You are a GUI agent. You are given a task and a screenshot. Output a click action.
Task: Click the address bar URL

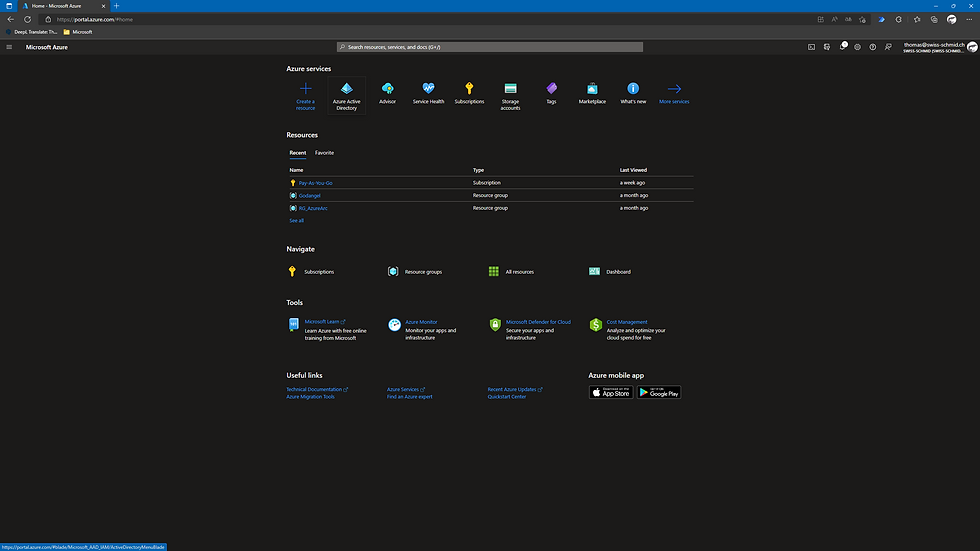pyautogui.click(x=95, y=19)
